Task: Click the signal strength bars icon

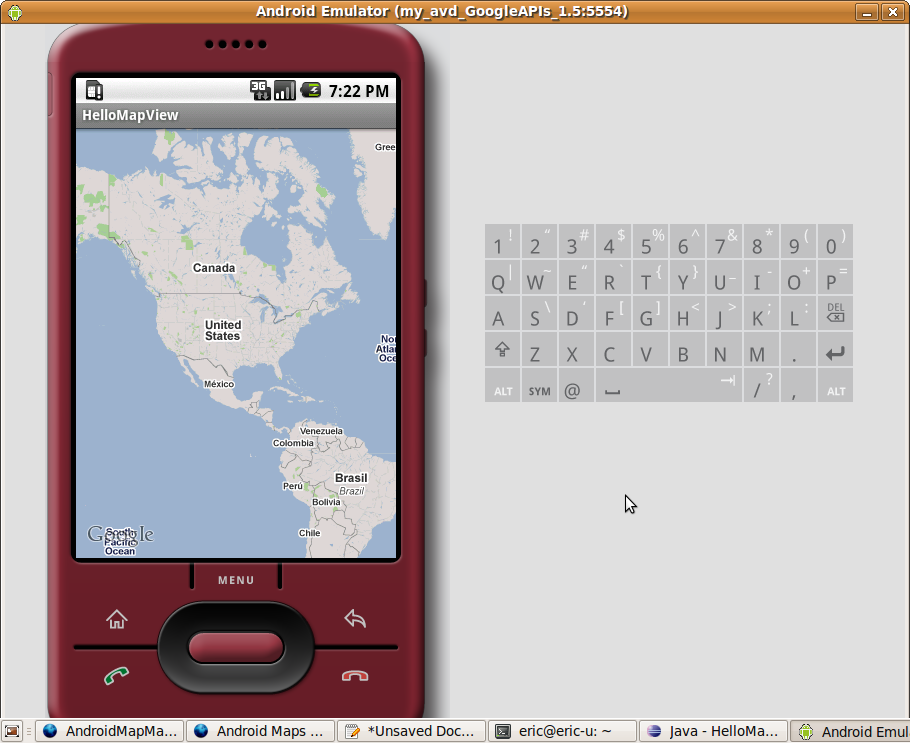Action: (x=285, y=91)
